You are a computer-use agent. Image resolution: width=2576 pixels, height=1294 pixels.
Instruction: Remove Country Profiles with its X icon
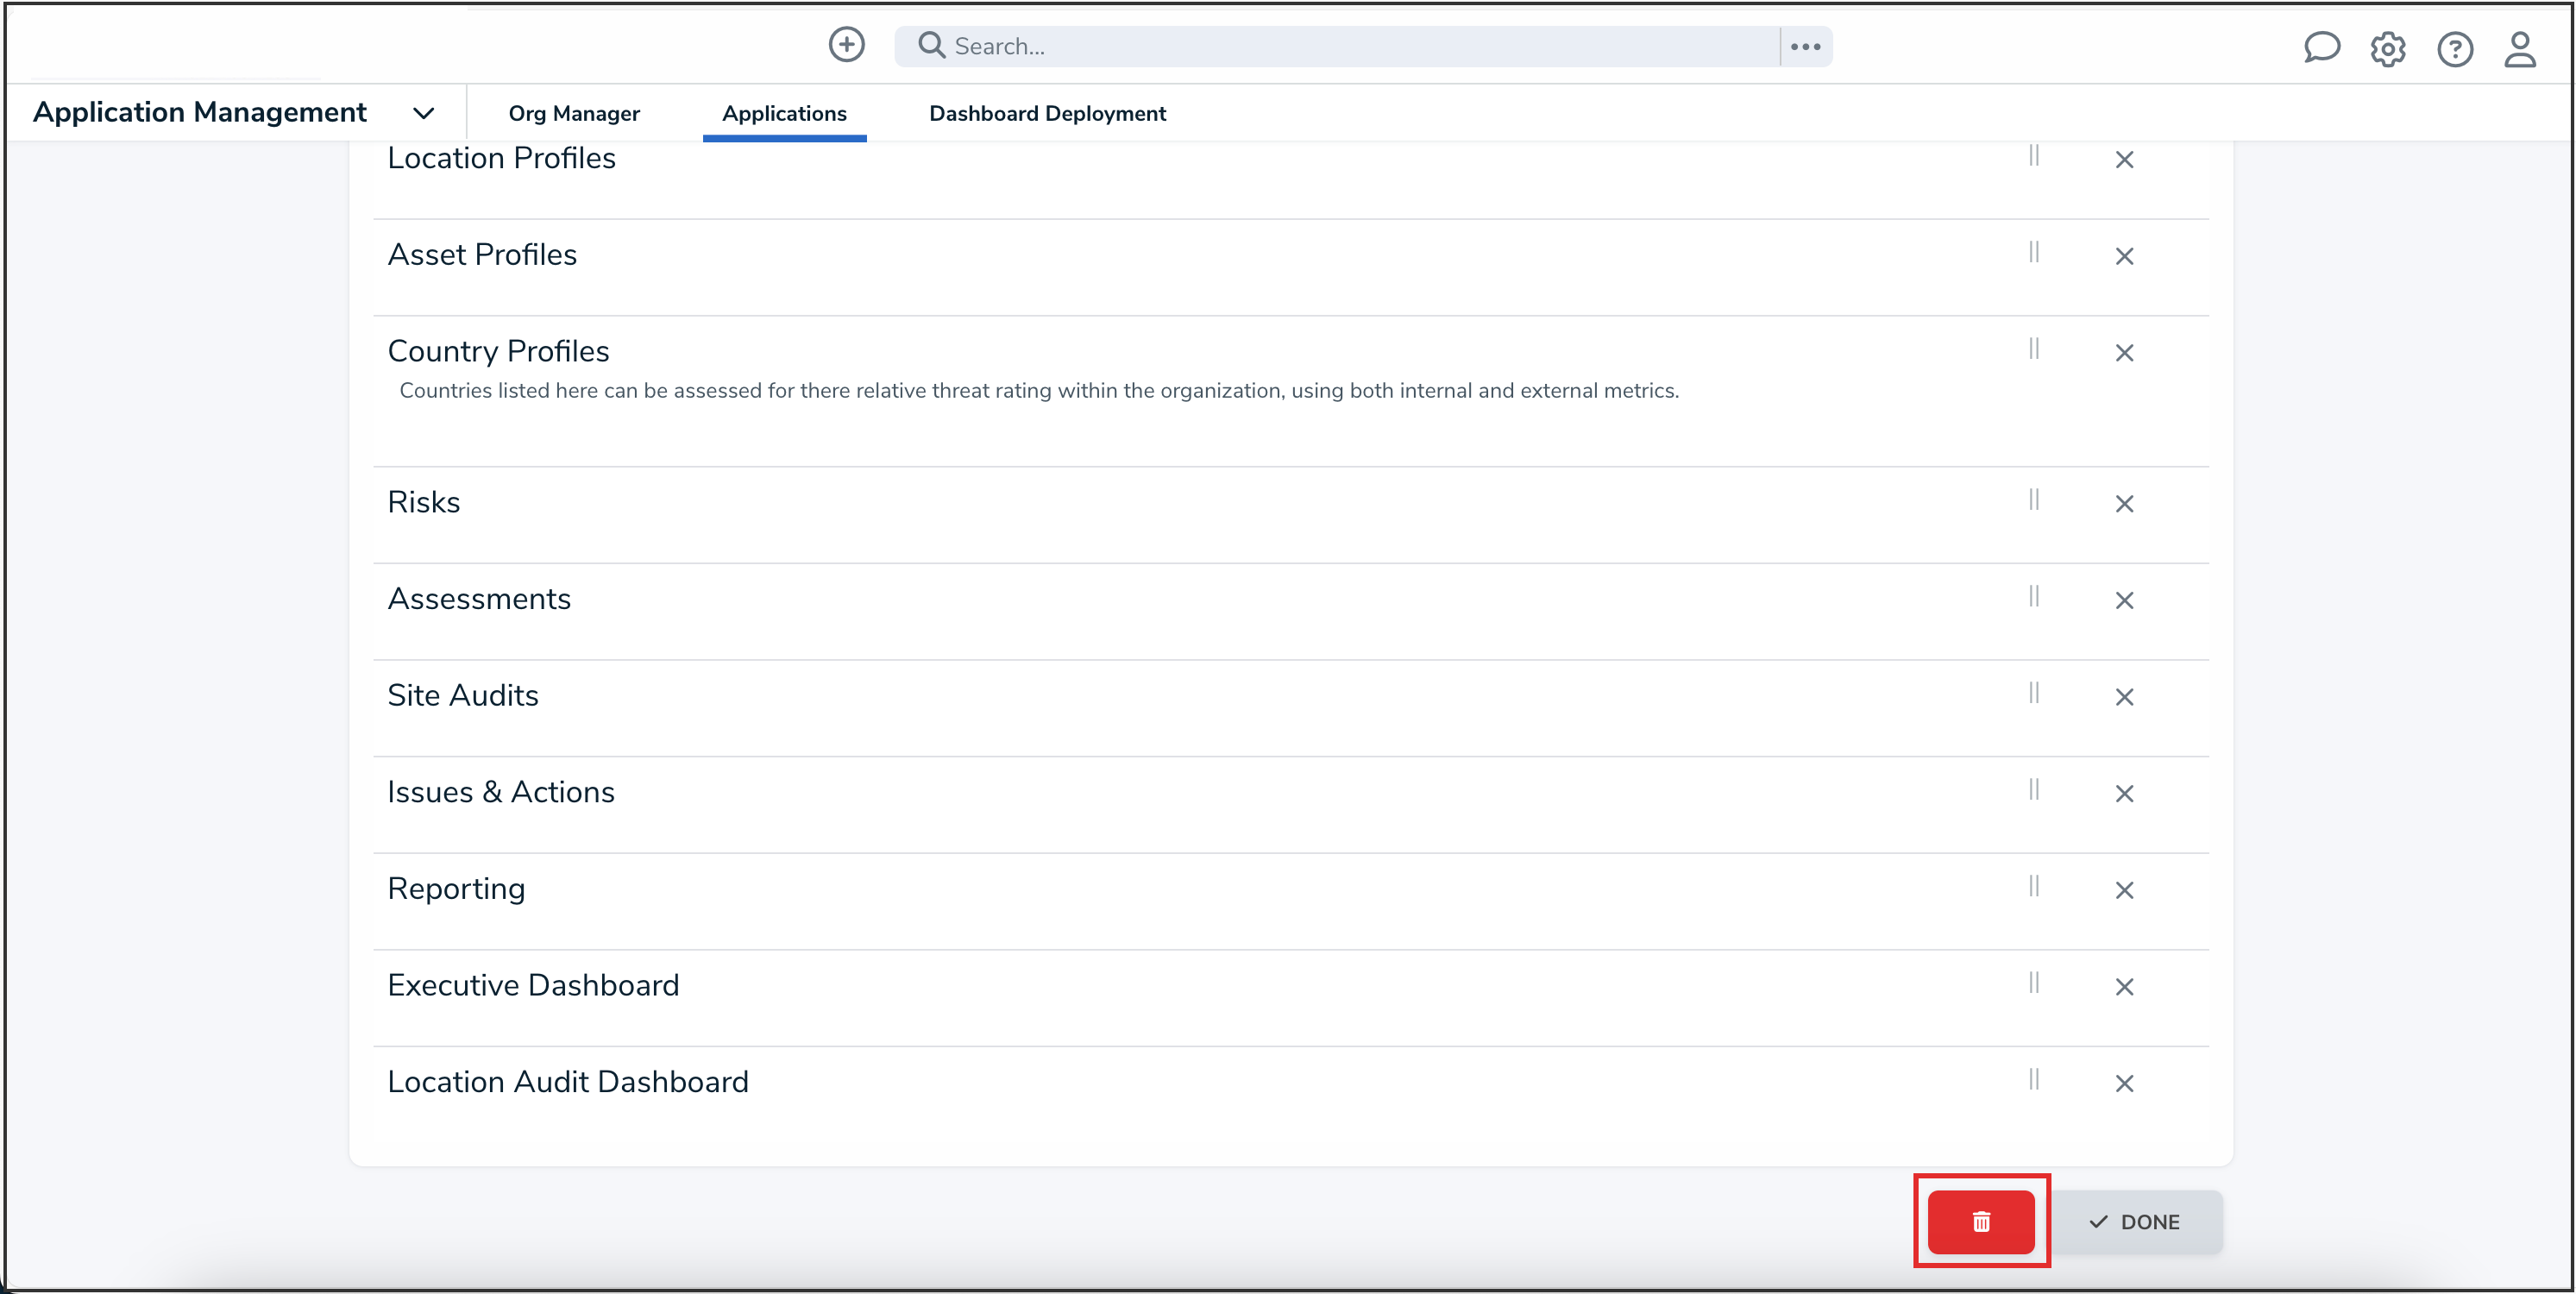[2124, 353]
